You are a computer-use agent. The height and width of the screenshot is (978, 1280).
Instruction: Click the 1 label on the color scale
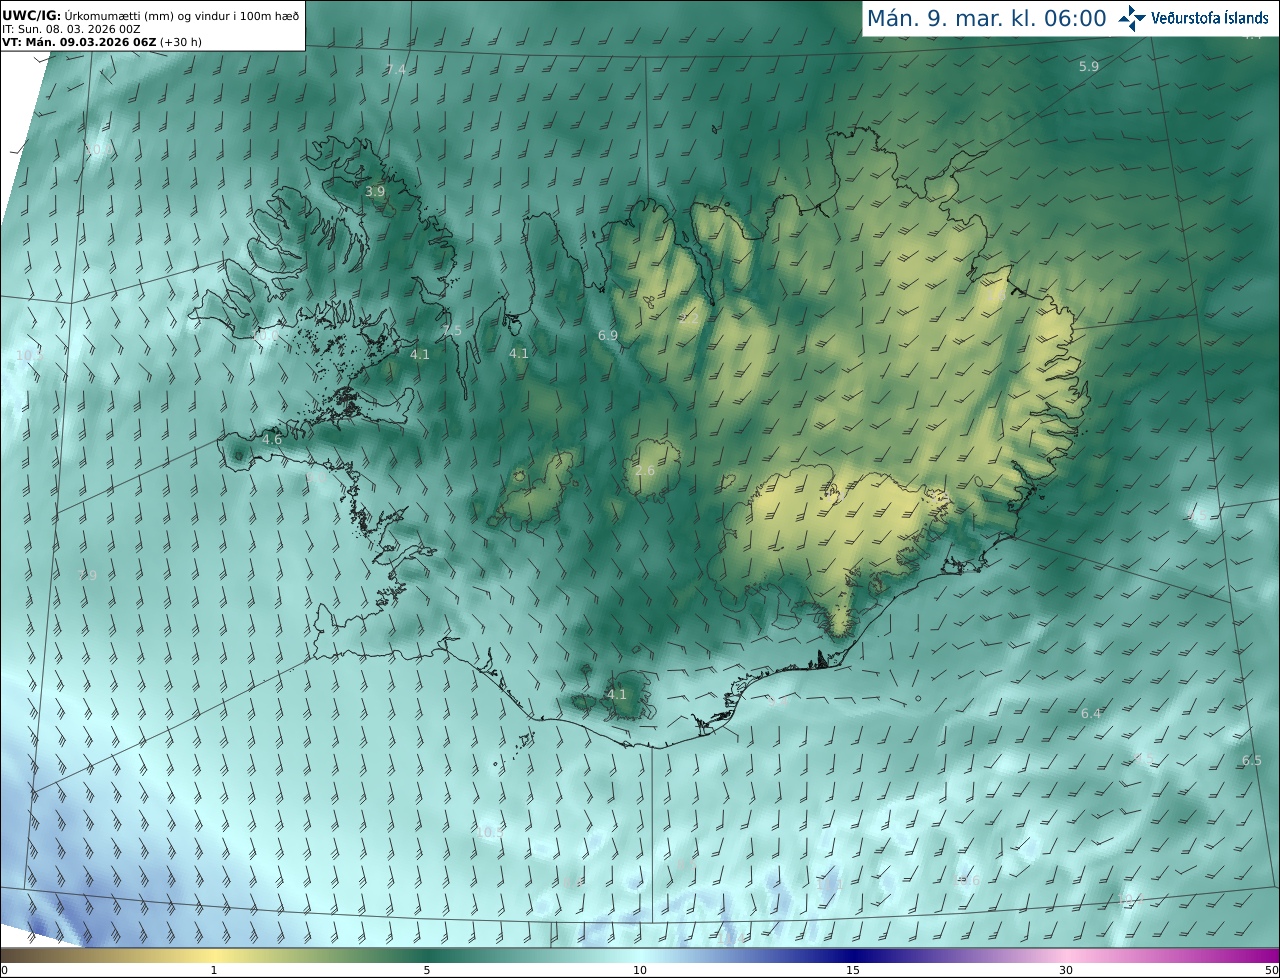pos(214,971)
